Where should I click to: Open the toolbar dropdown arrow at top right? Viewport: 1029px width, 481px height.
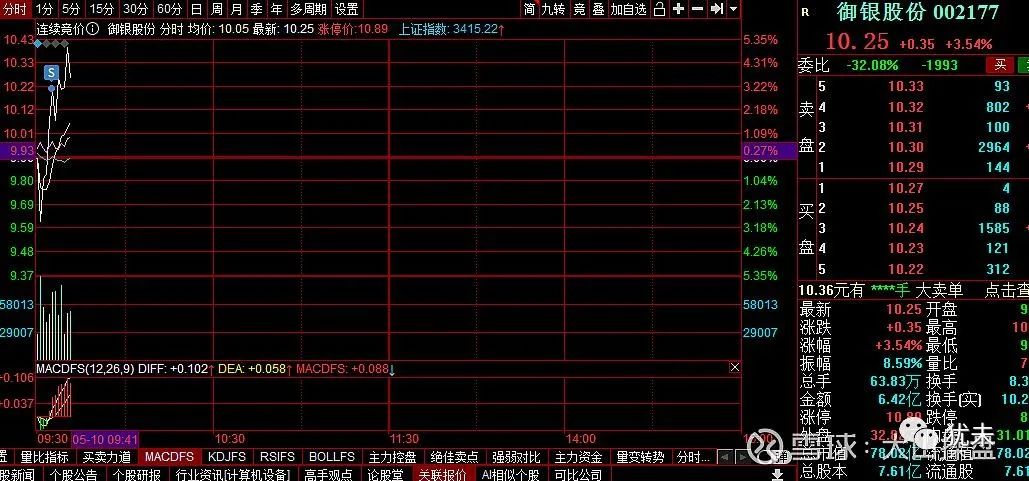(734, 9)
